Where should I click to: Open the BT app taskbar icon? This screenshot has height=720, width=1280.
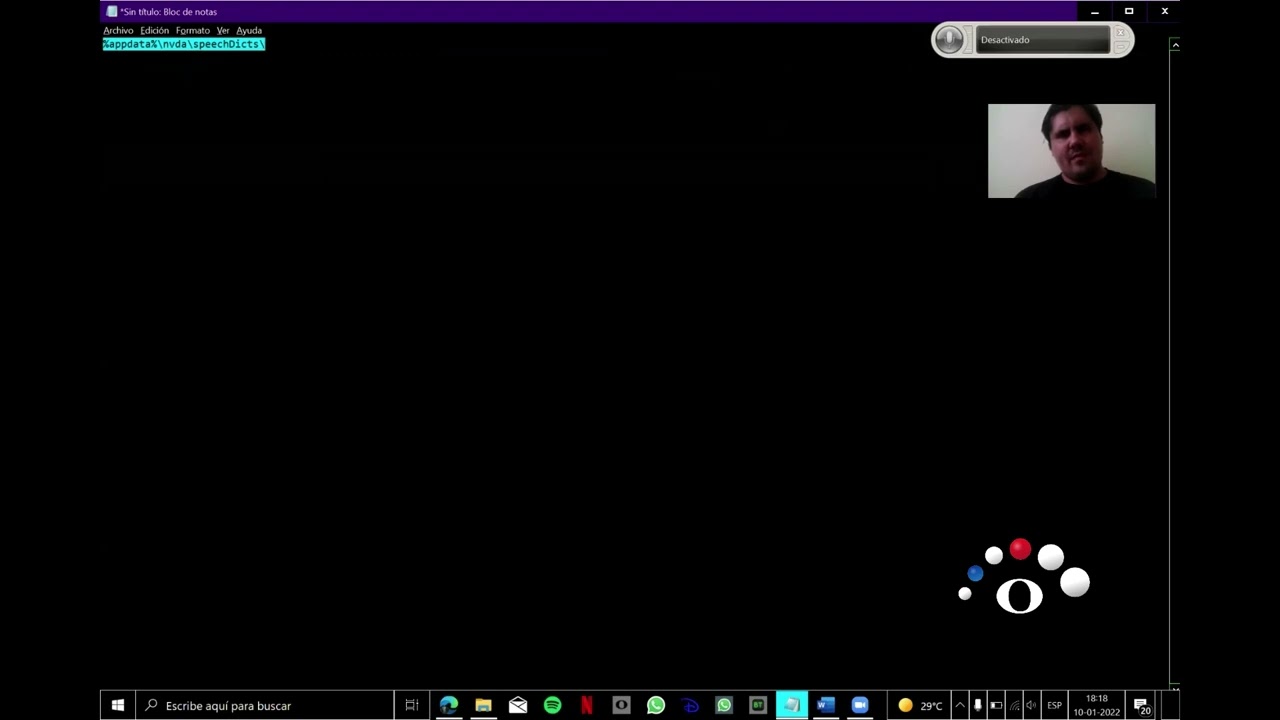[758, 705]
